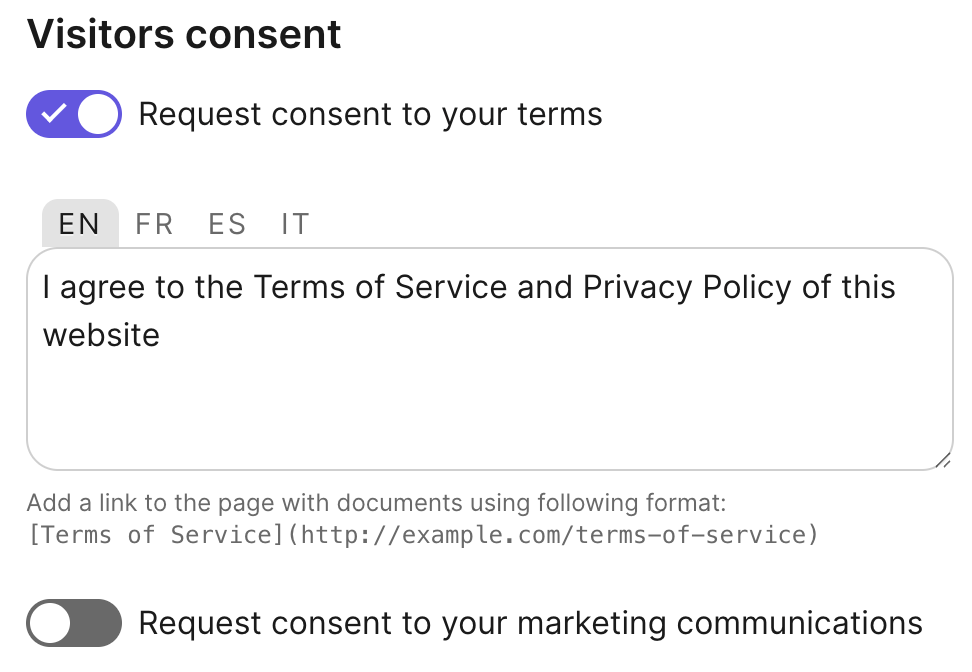Click 'Request consent to your terms' label
972x672 pixels.
(371, 114)
